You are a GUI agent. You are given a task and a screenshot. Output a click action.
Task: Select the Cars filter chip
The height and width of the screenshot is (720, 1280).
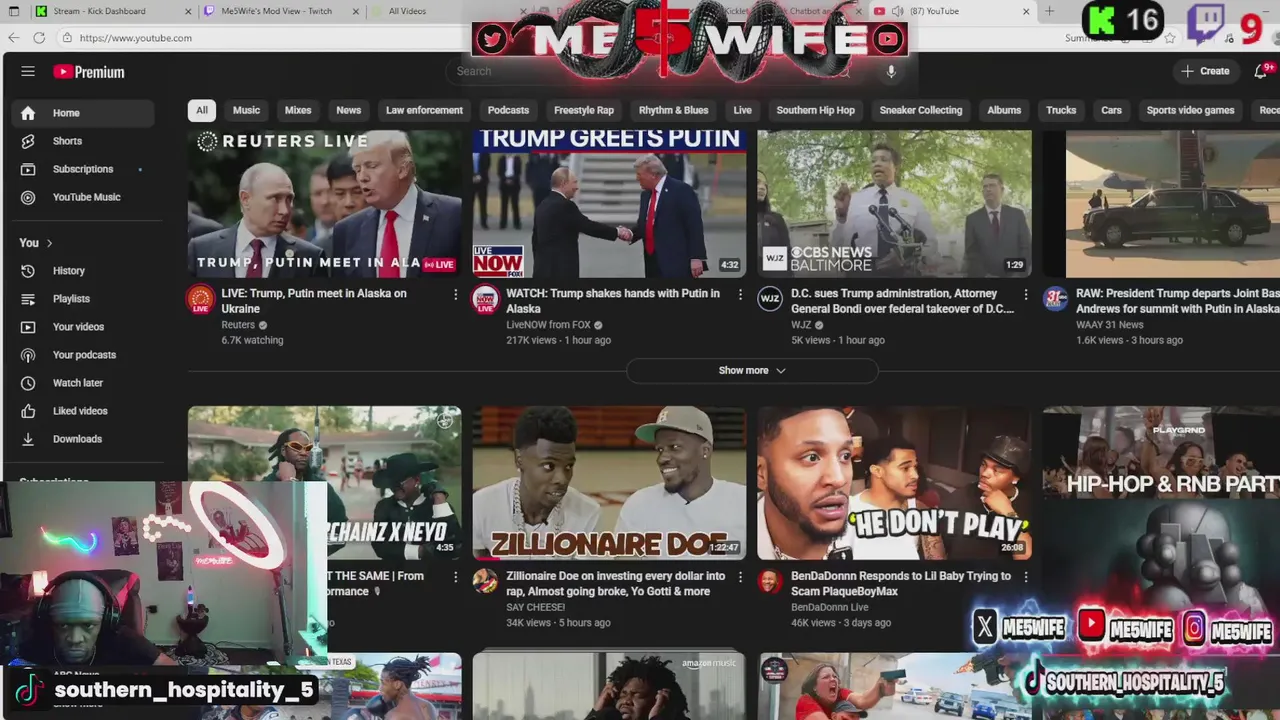click(1111, 110)
